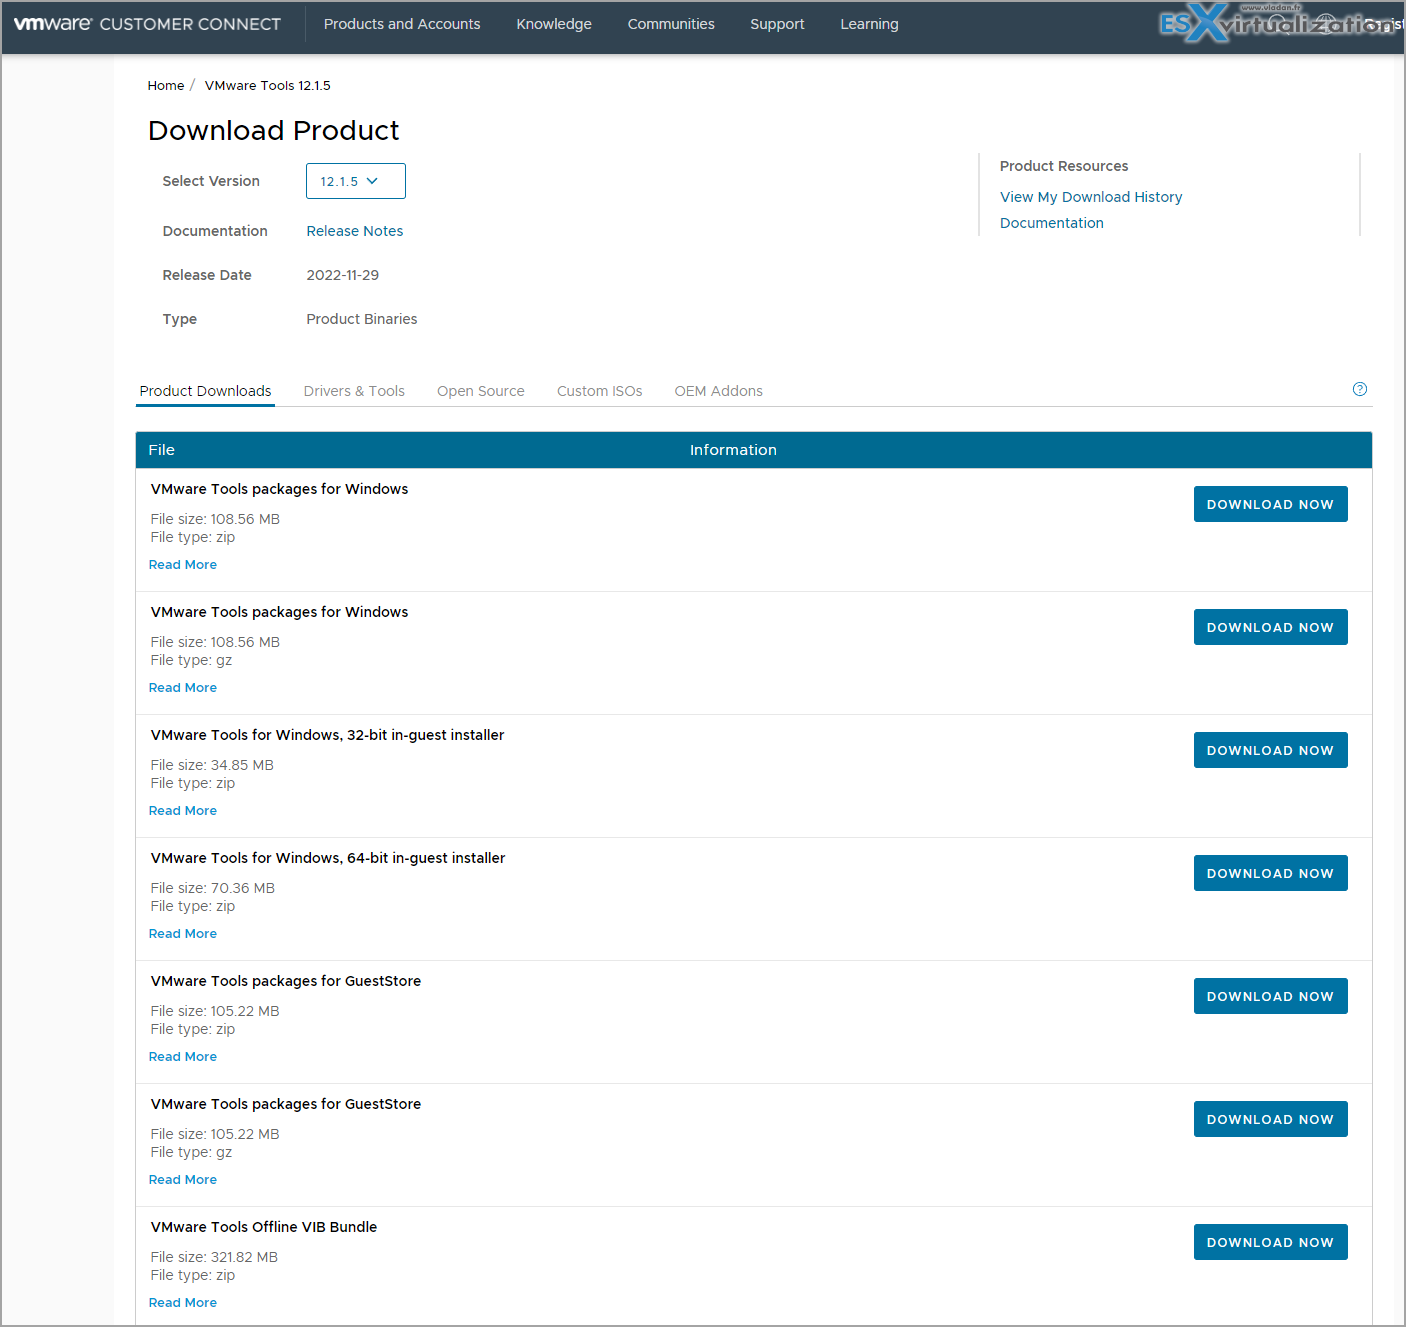The image size is (1406, 1327).
Task: Open the Knowledge menu
Action: coord(554,24)
